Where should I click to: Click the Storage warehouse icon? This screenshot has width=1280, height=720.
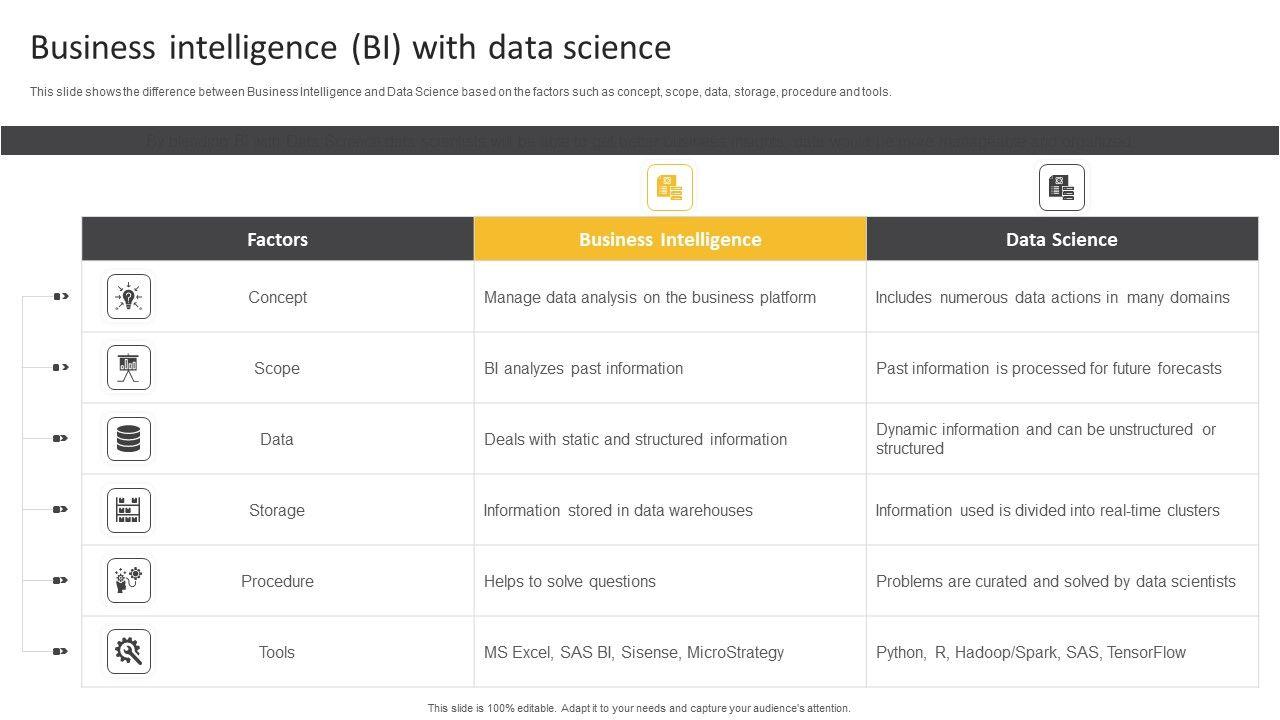[129, 510]
